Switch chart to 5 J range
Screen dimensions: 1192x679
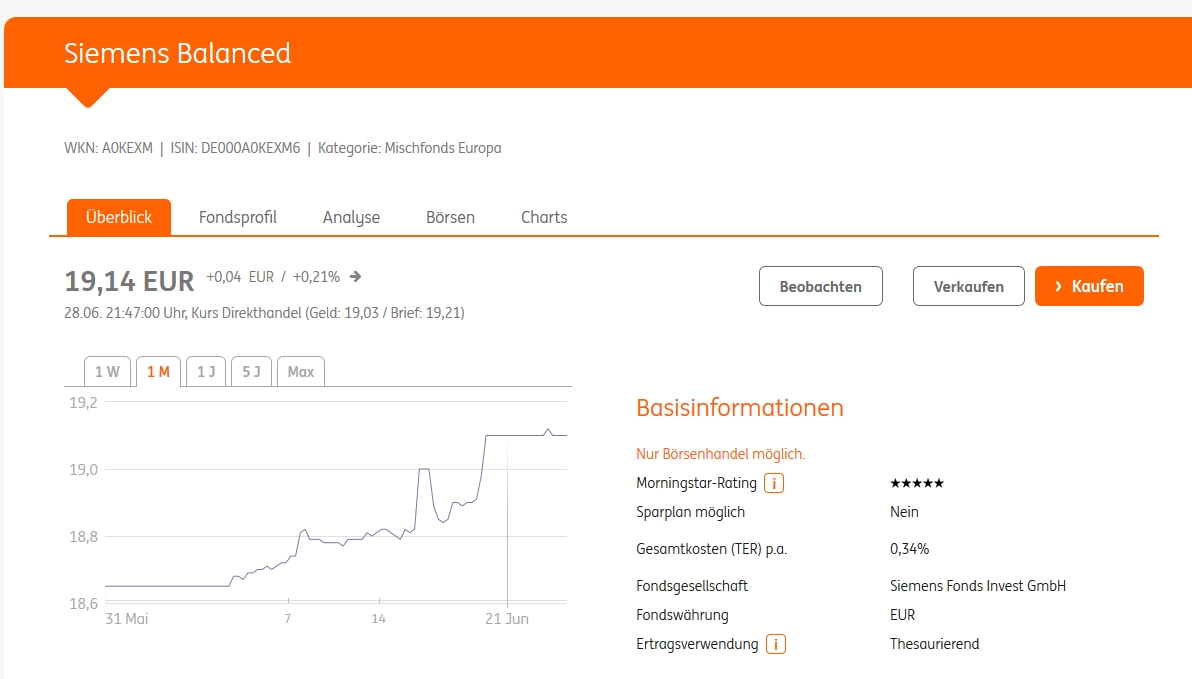251,372
